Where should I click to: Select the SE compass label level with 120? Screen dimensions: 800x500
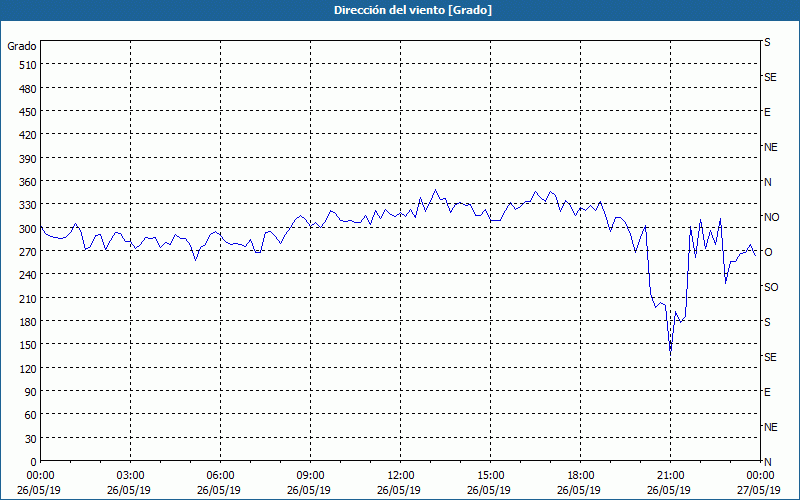point(770,357)
